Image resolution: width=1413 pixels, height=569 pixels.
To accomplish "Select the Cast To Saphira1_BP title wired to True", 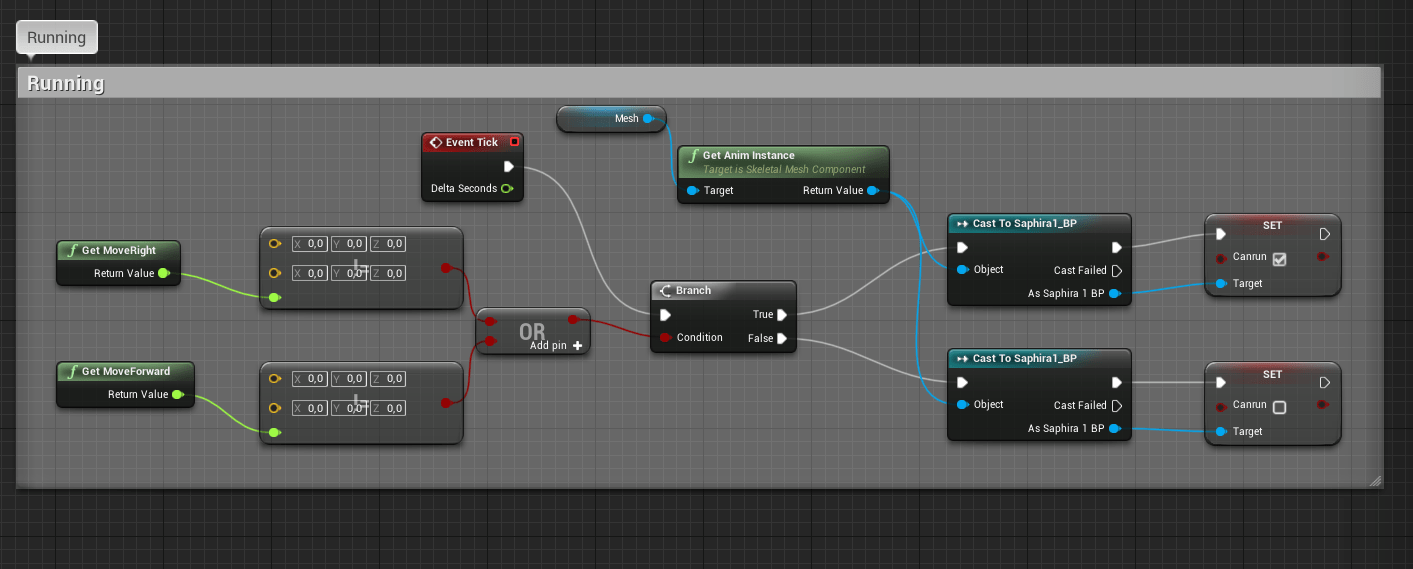I will pos(1025,223).
